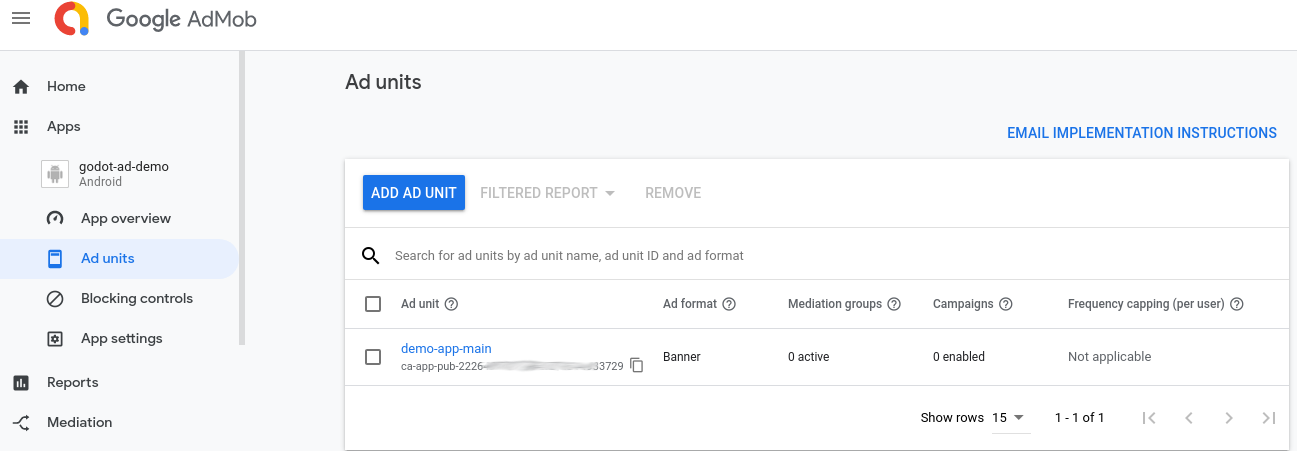Open help for Ad format column
Image resolution: width=1297 pixels, height=451 pixels.
click(729, 304)
